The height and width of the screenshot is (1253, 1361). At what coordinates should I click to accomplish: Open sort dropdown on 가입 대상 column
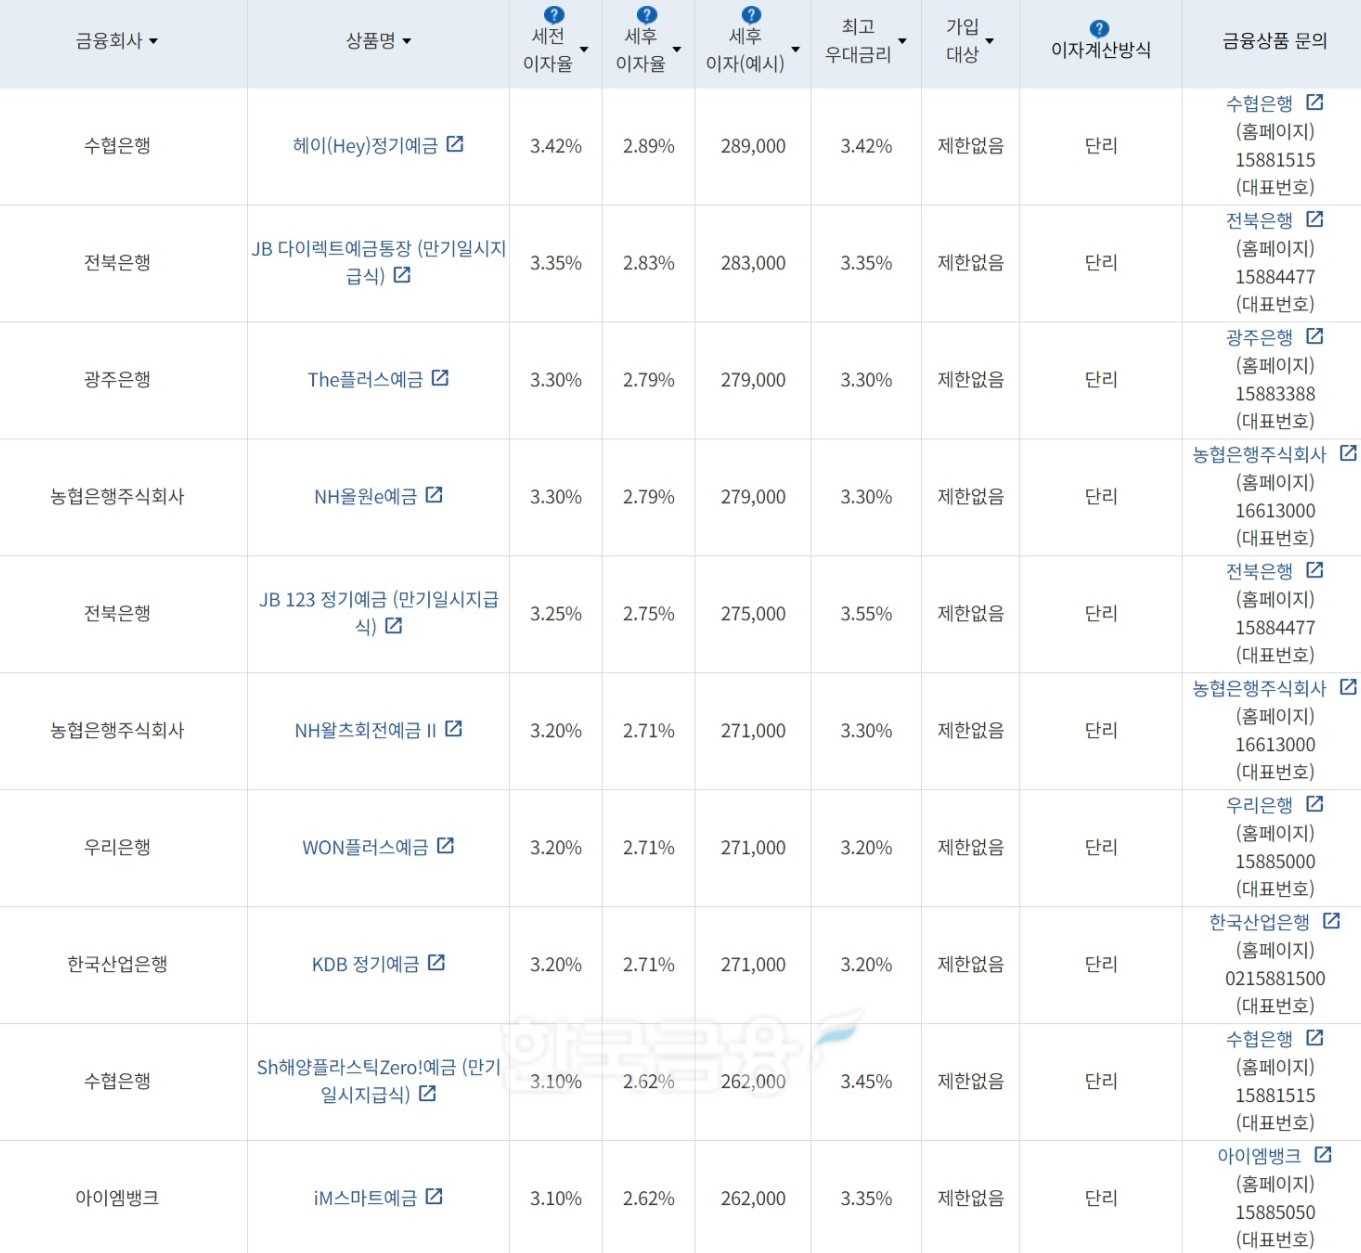989,40
